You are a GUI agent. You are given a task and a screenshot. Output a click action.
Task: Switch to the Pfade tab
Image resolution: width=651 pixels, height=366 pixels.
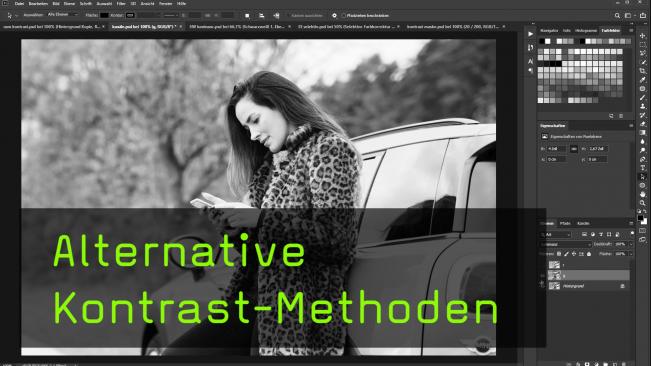point(565,223)
